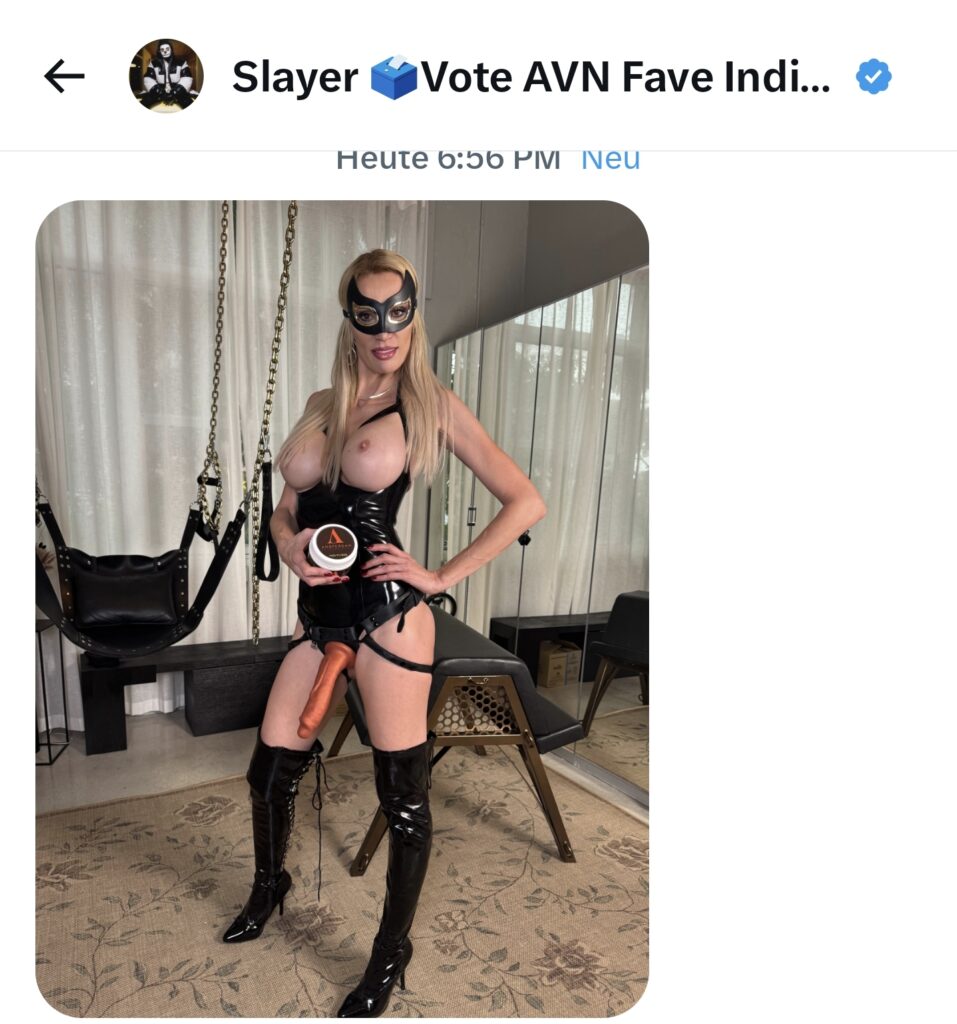This screenshot has height=1024, width=957.
Task: Click the word 'Slayer' in the header
Action: (295, 78)
